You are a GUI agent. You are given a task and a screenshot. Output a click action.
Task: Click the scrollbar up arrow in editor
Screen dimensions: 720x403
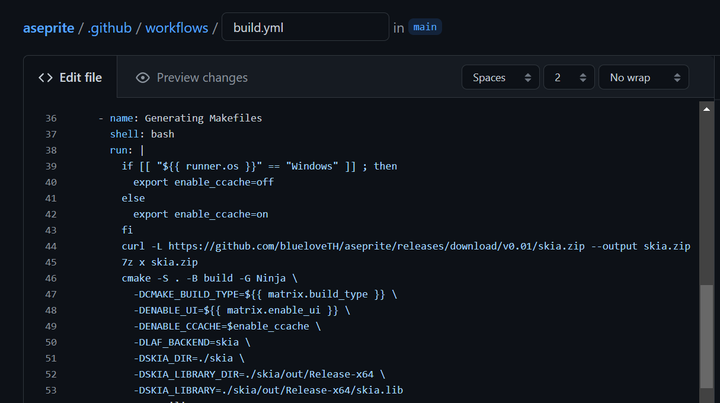click(x=707, y=108)
